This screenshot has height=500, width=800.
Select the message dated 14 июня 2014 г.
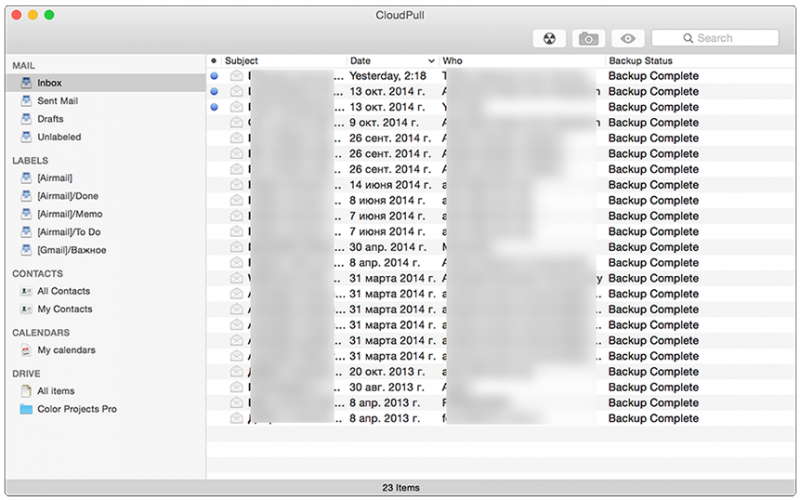click(x=501, y=185)
